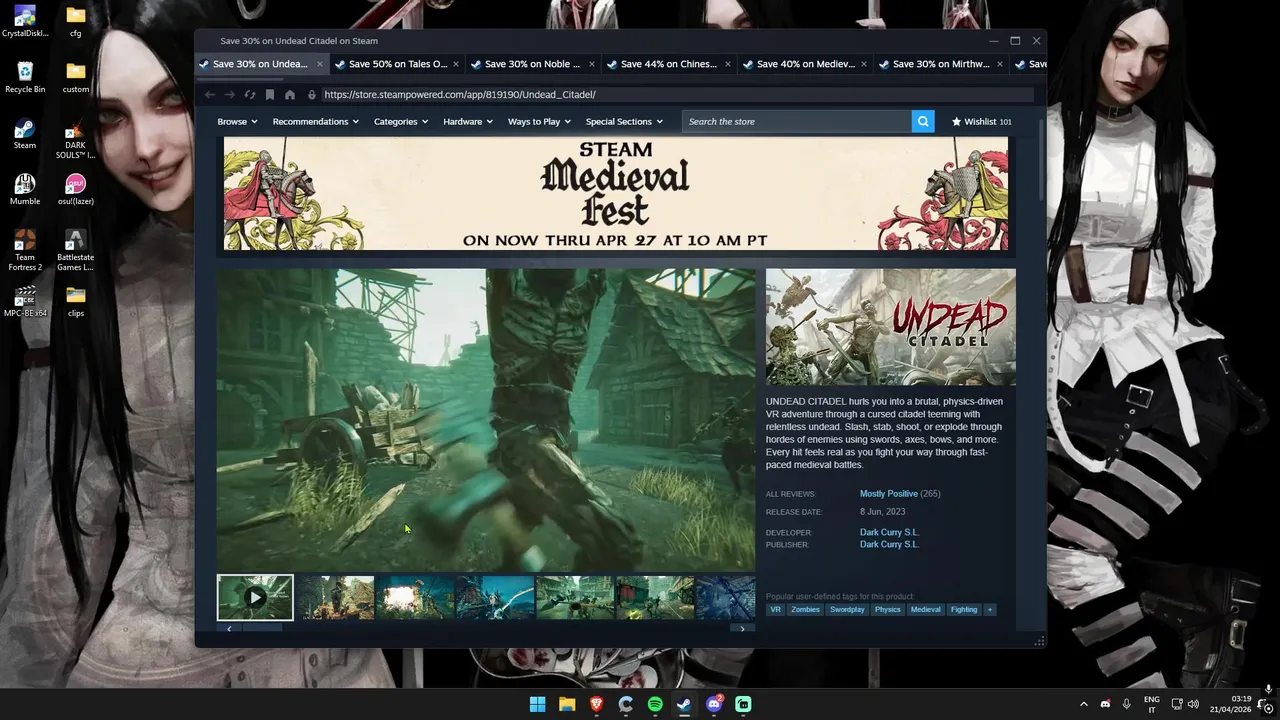Open the Recycle Bin on desktop
Screen dimensions: 1280x720
click(25, 77)
